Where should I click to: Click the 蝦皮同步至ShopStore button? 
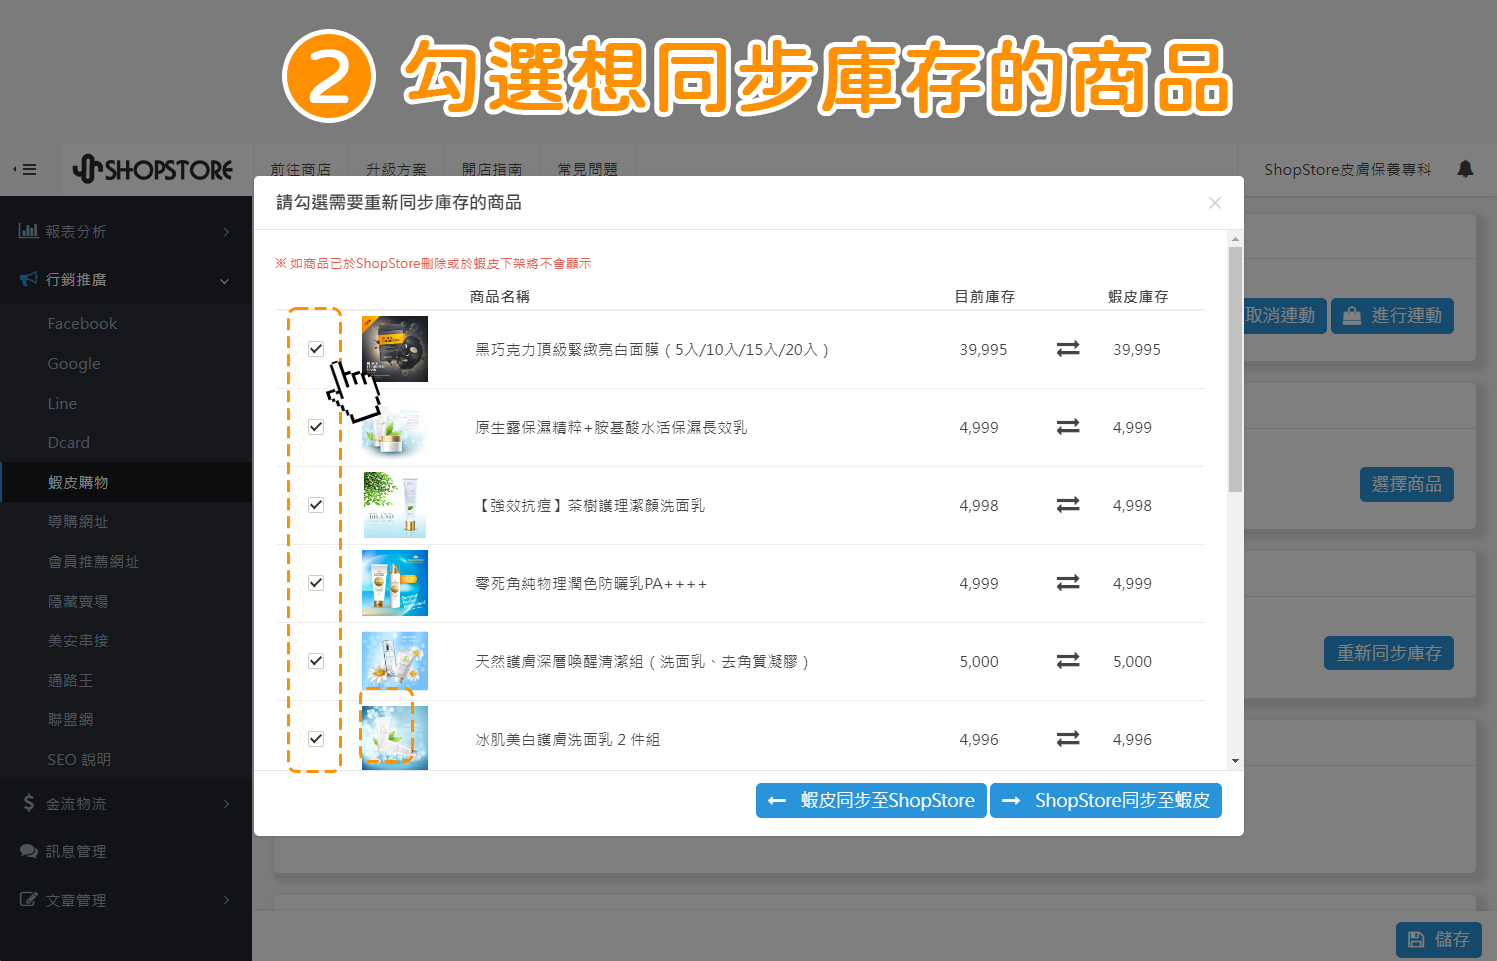coord(871,800)
